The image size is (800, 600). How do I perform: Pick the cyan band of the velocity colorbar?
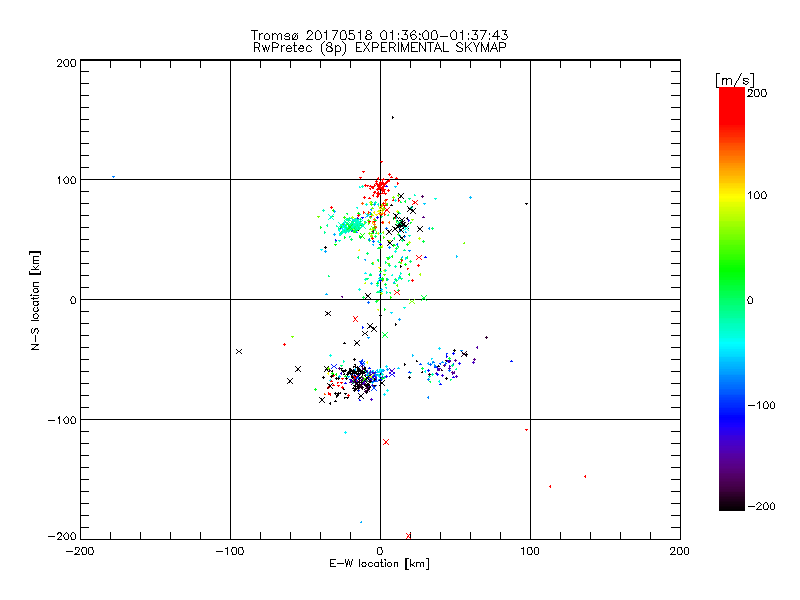[732, 346]
